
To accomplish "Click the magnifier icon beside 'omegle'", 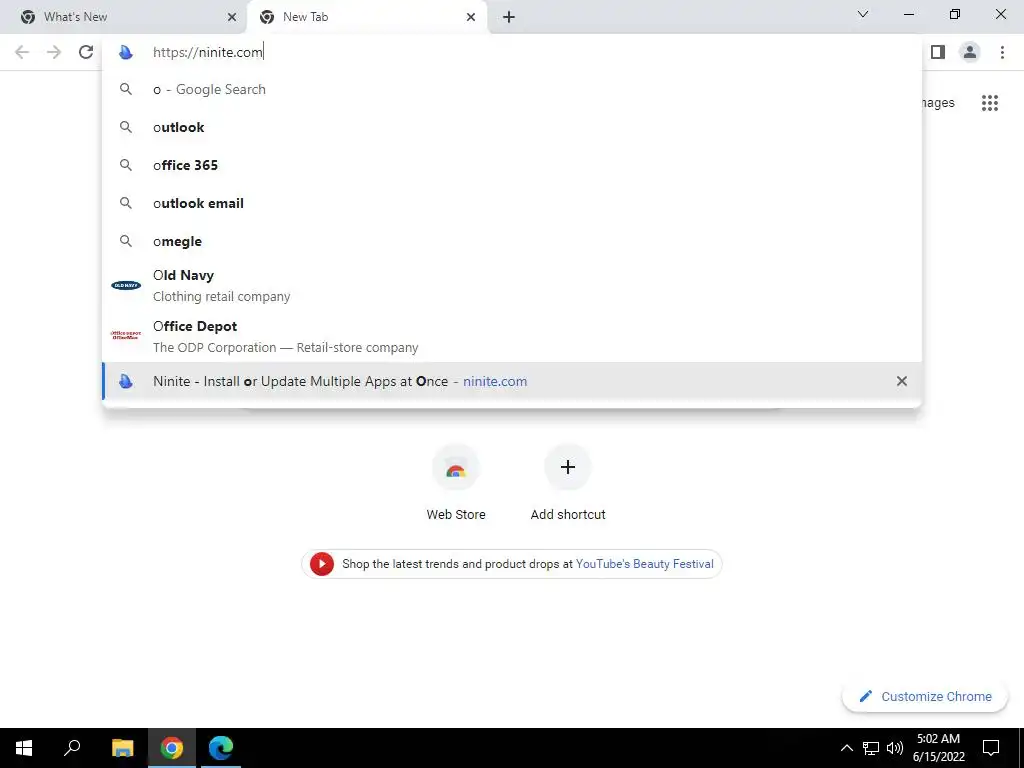I will (126, 241).
